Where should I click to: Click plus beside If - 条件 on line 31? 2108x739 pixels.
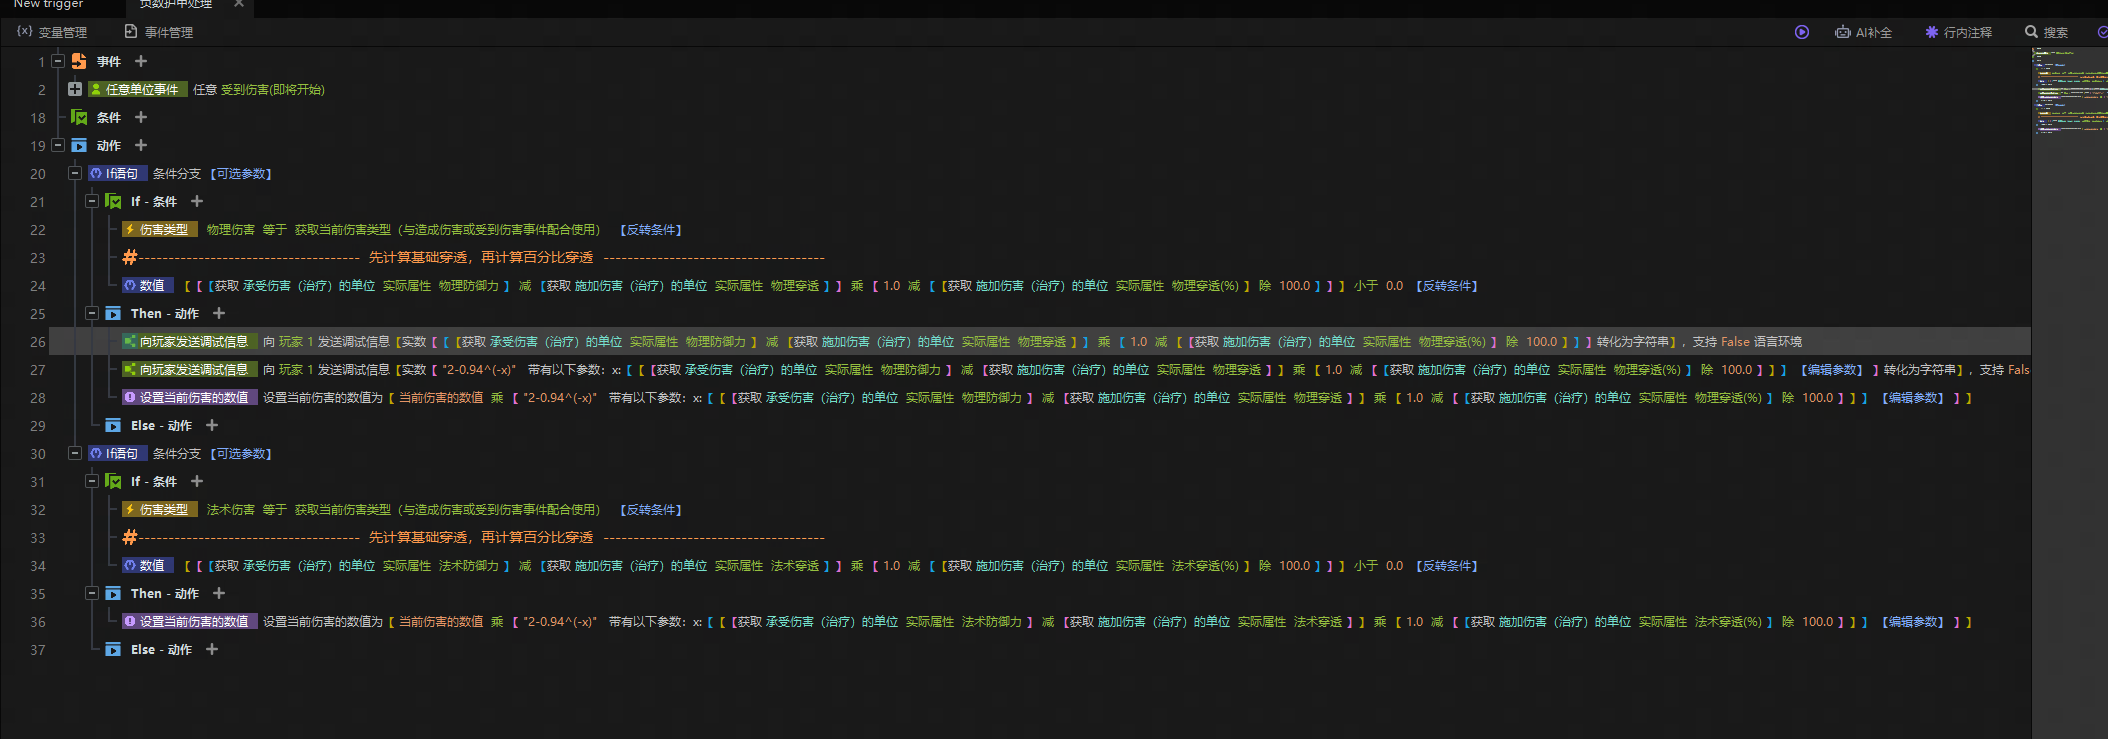pyautogui.click(x=197, y=481)
